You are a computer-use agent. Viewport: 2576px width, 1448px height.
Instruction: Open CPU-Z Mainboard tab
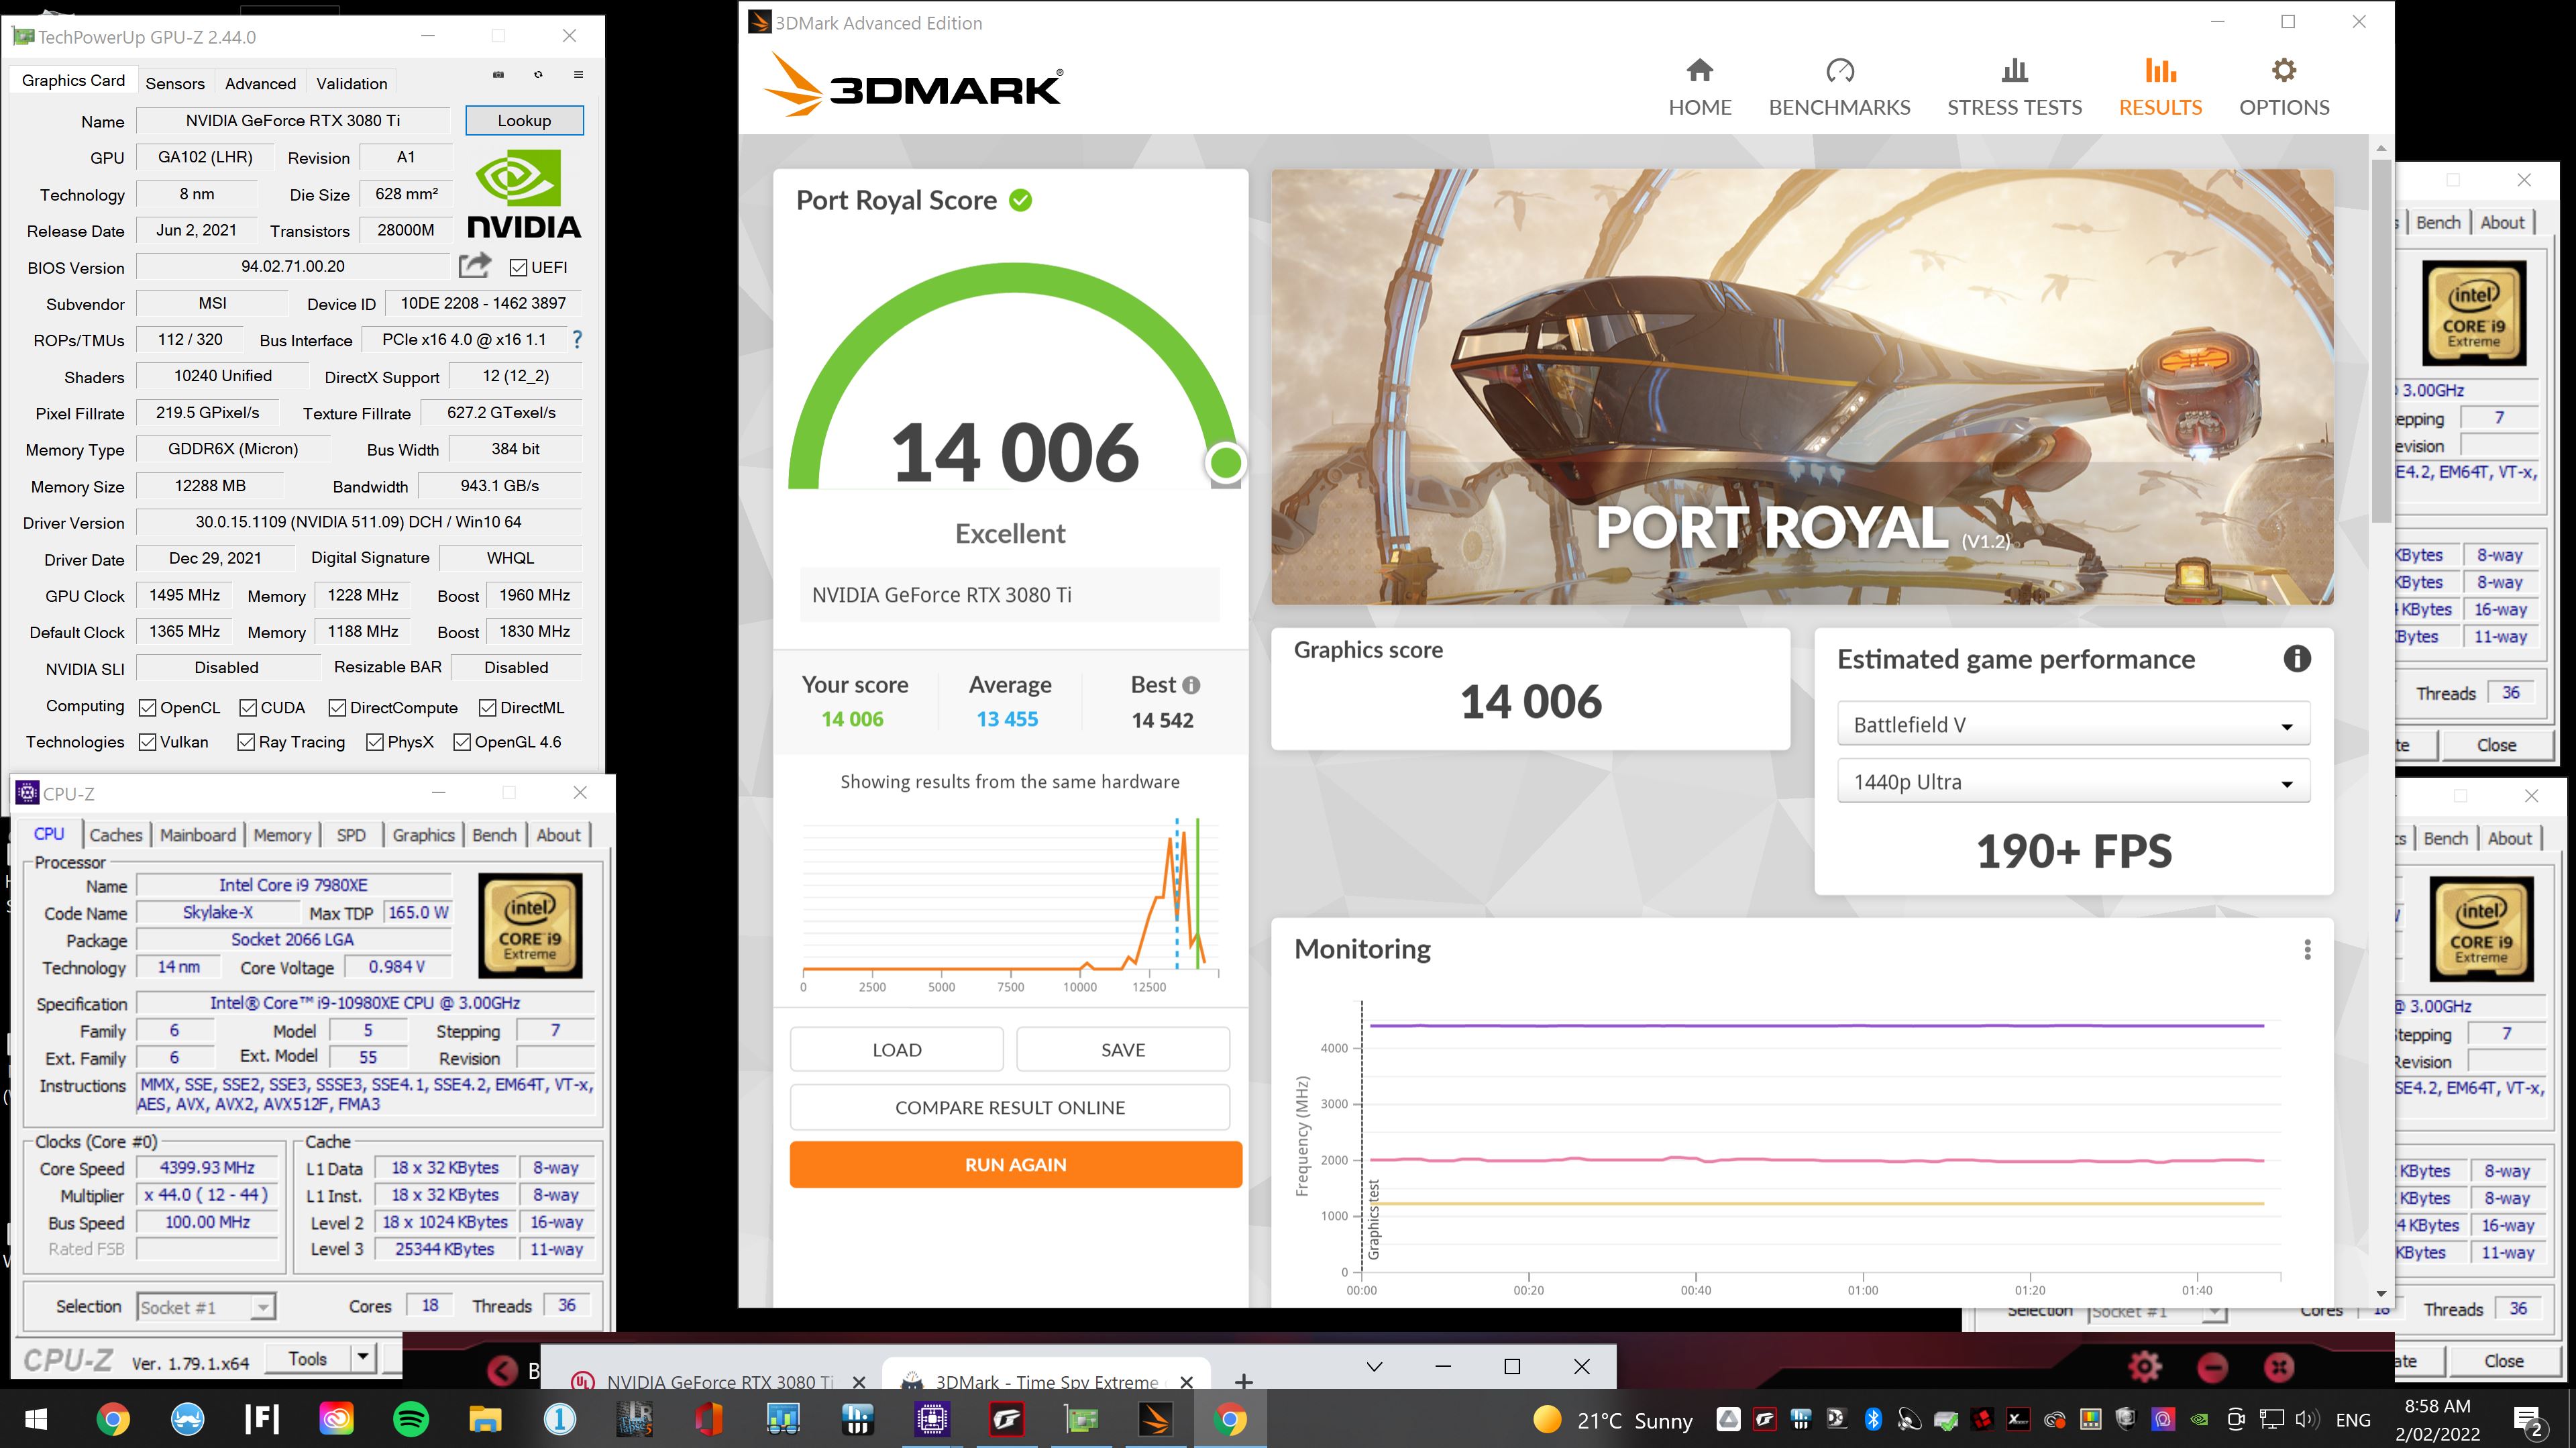198,835
